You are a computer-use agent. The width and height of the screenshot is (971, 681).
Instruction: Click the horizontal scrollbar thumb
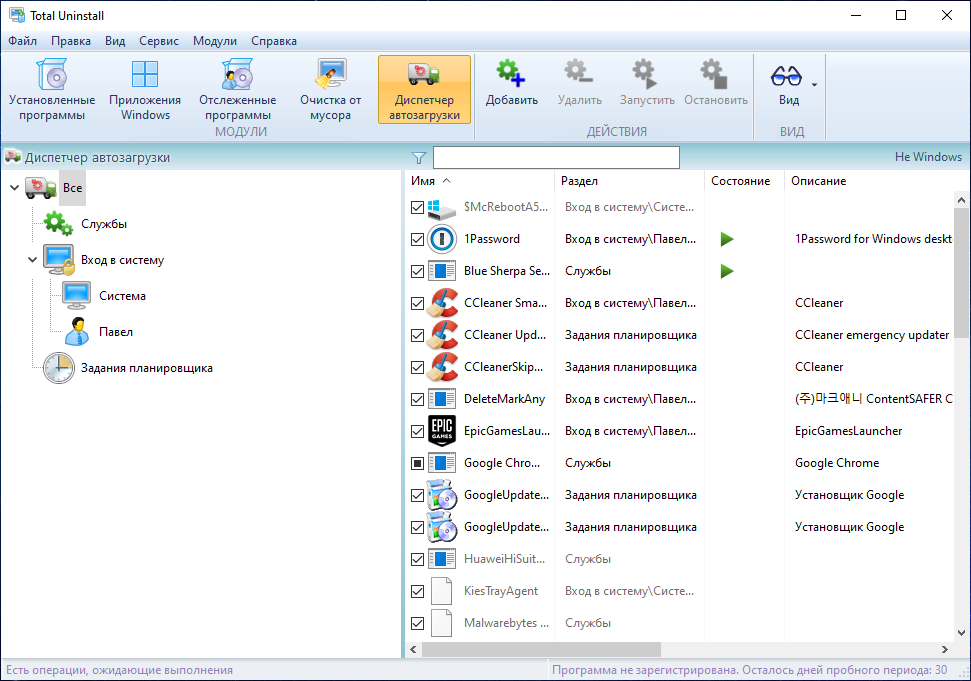tap(541, 649)
